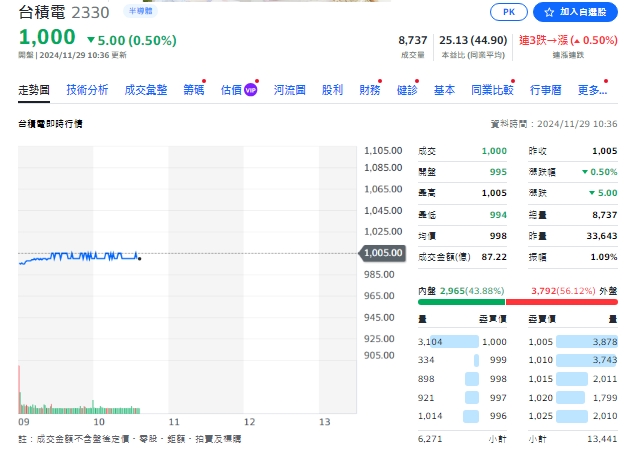This screenshot has height=455, width=624.
Task: Click bid price 996 row
Action: coord(462,416)
